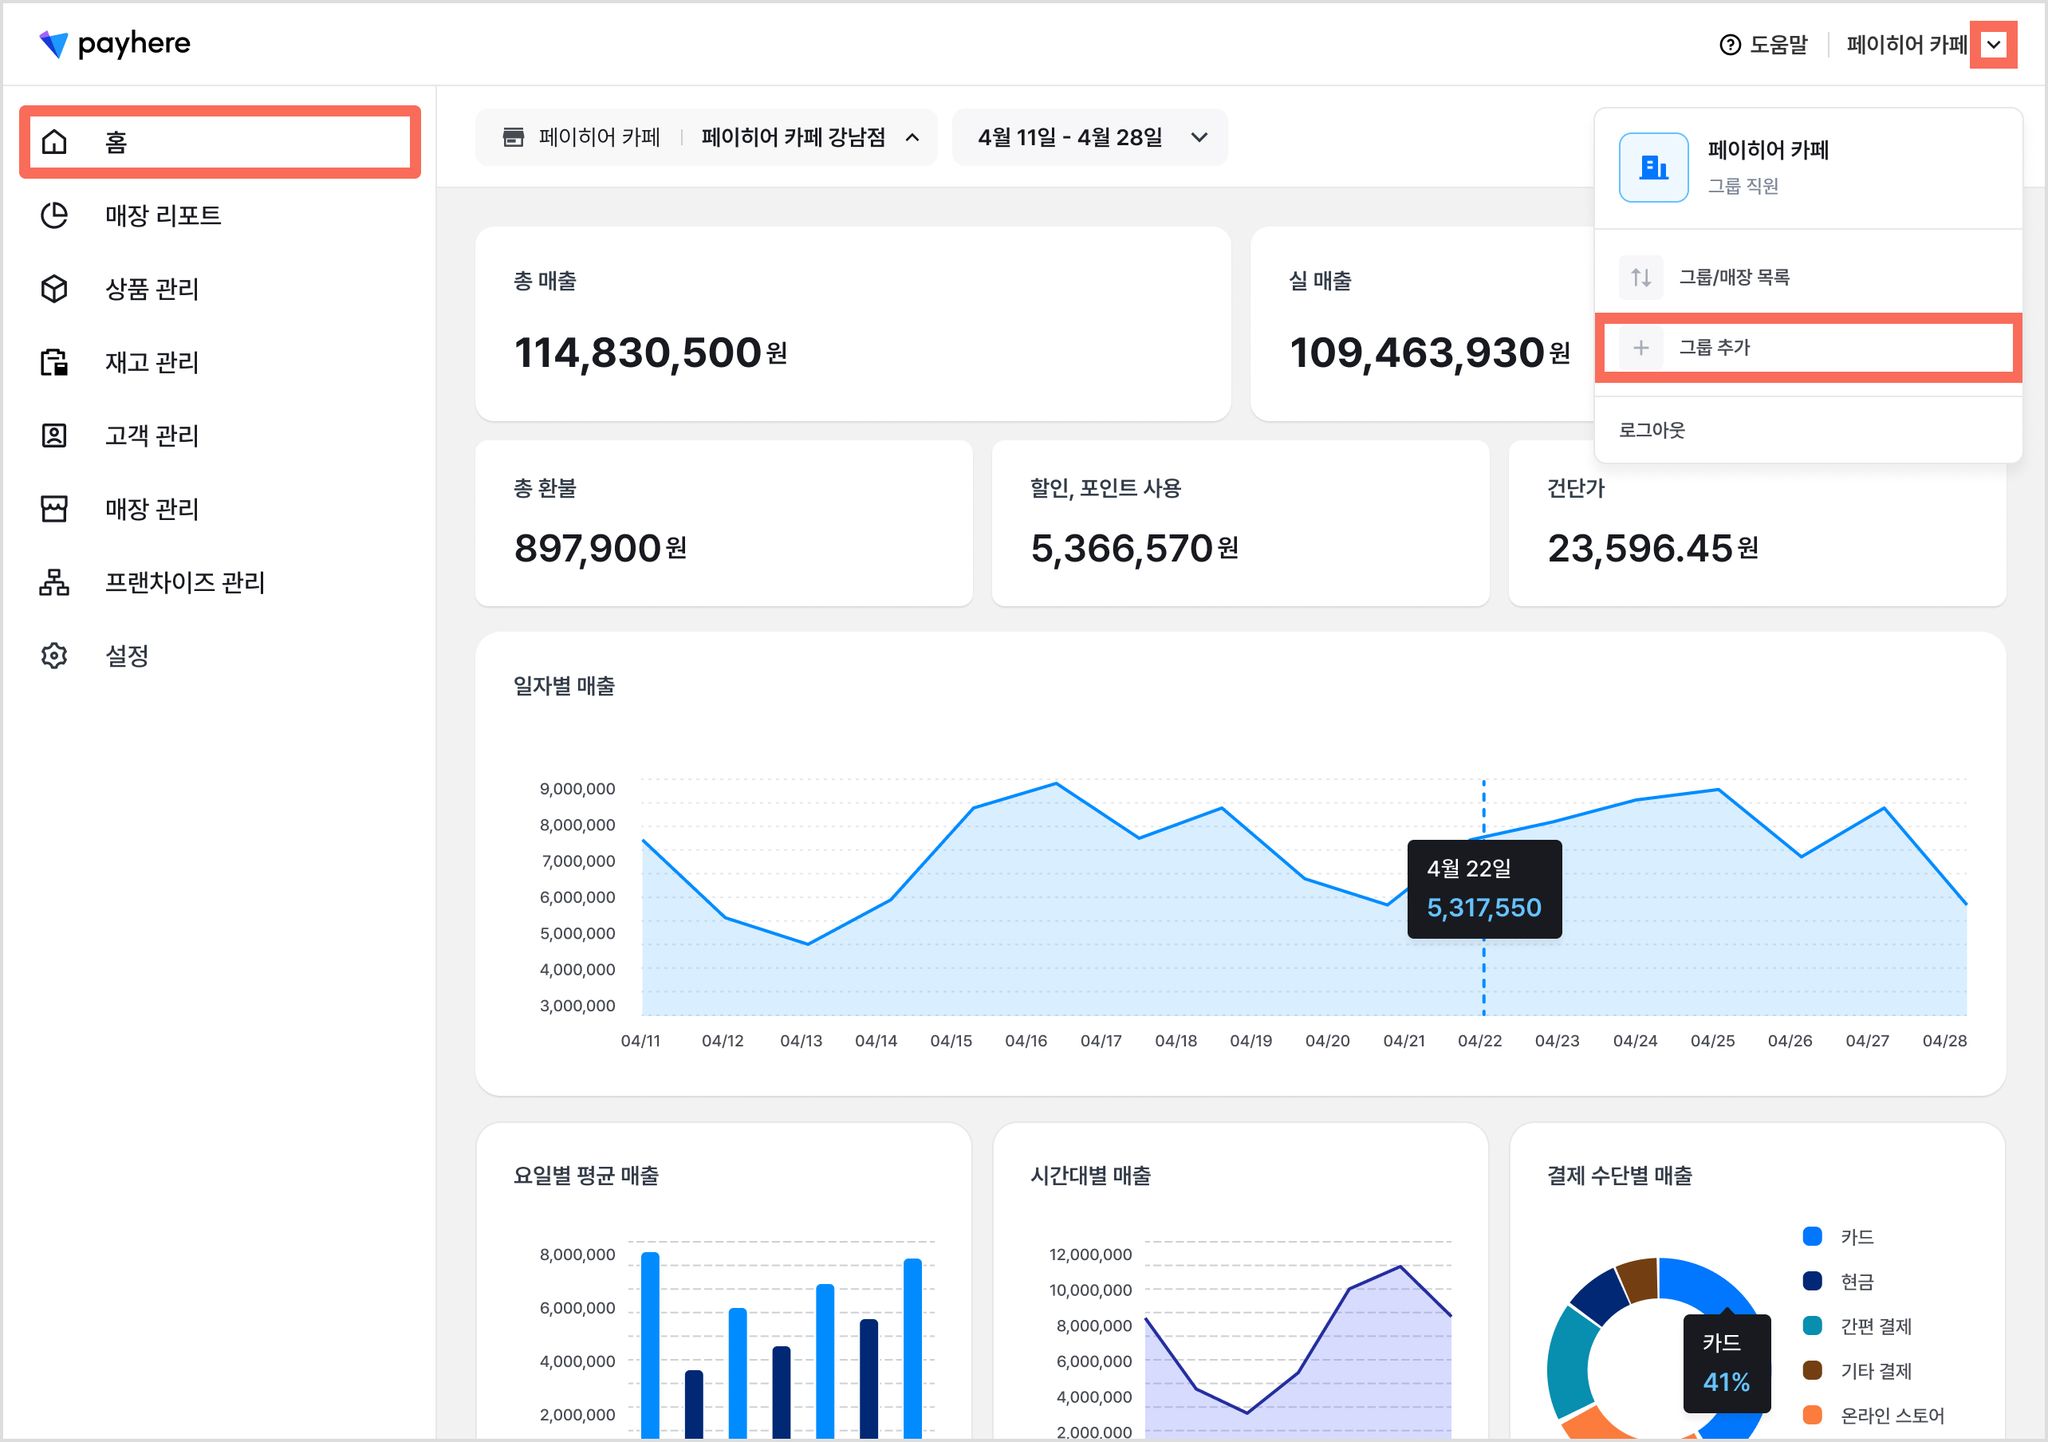Select 그룹/매장 목록 in account dropdown

[1808, 277]
